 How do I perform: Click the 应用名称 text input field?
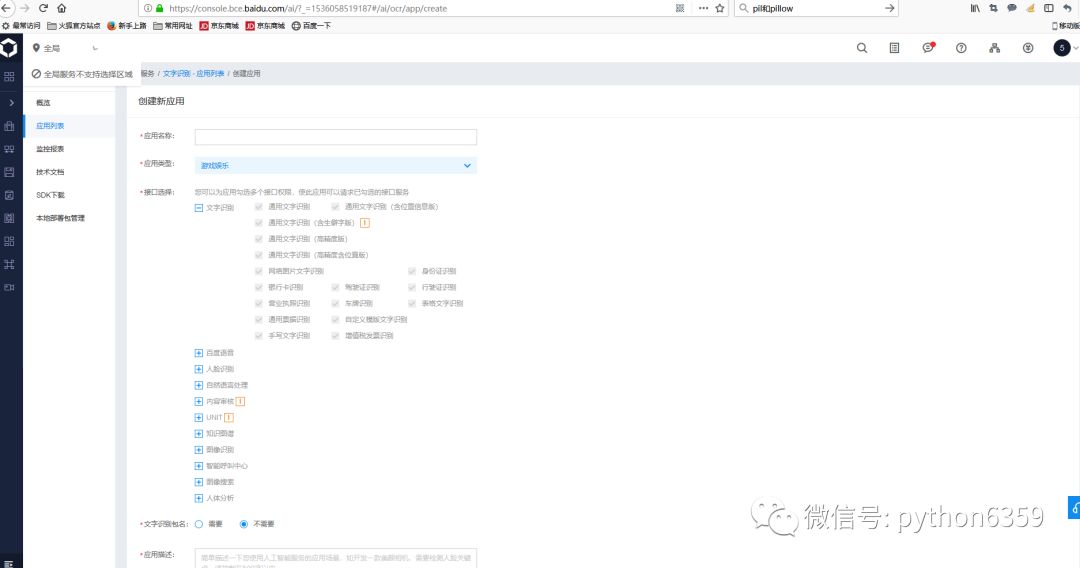(x=335, y=137)
